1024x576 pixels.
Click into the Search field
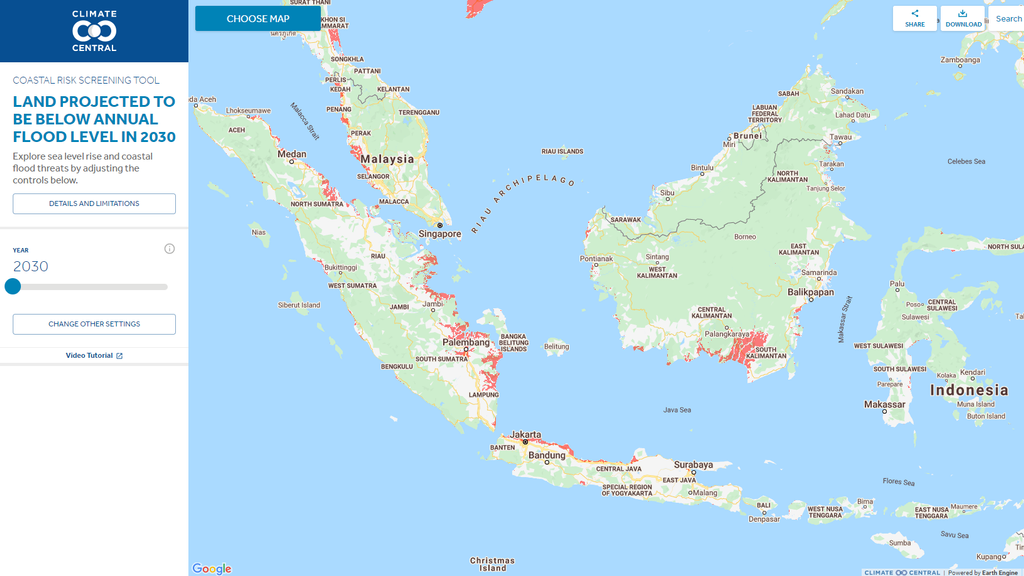click(x=1006, y=18)
